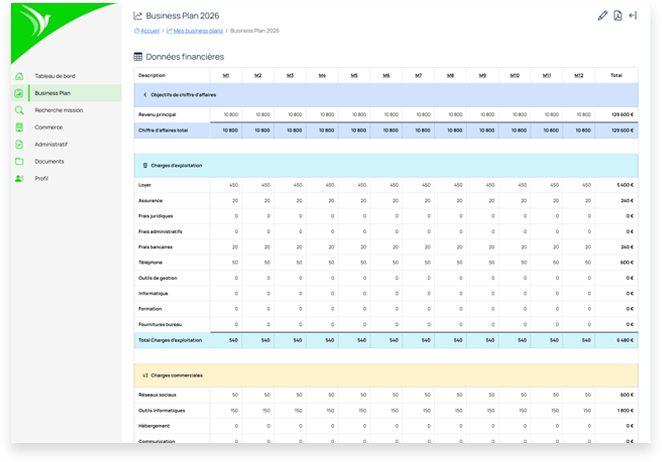The width and height of the screenshot is (662, 462).
Task: Click the Commerce sidebar icon
Action: pyautogui.click(x=19, y=127)
